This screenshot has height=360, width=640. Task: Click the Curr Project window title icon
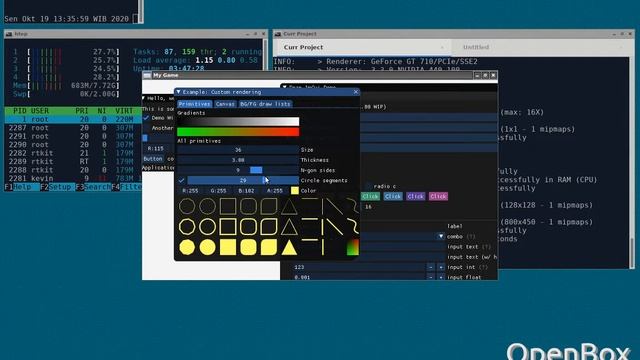[x=278, y=34]
